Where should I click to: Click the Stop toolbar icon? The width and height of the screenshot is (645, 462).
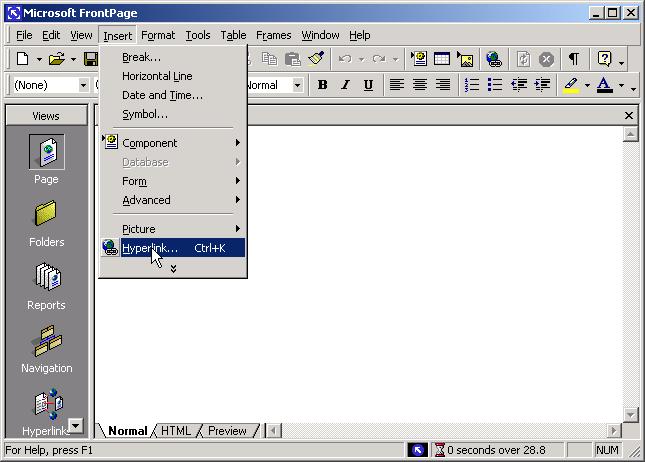(546, 59)
